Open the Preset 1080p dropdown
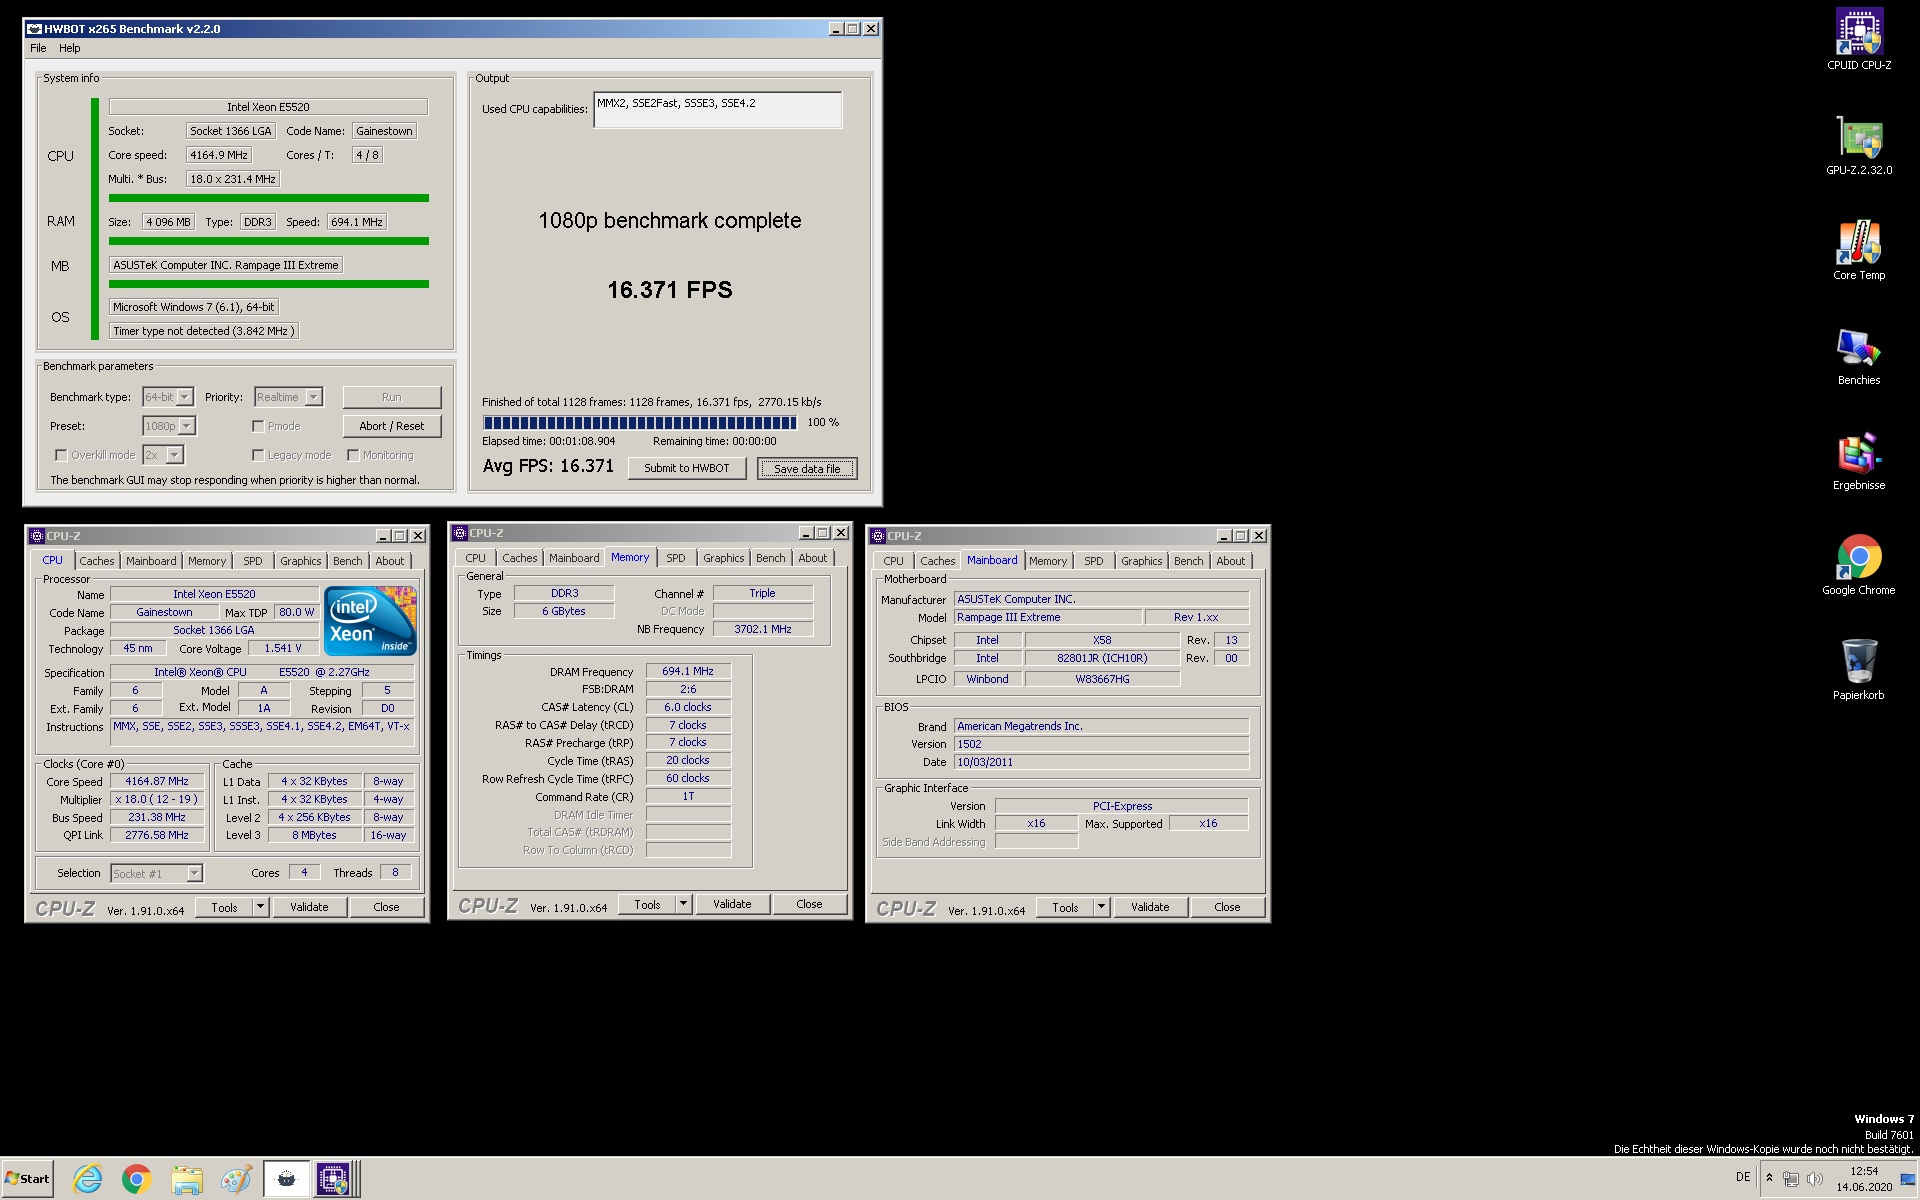 click(x=187, y=426)
